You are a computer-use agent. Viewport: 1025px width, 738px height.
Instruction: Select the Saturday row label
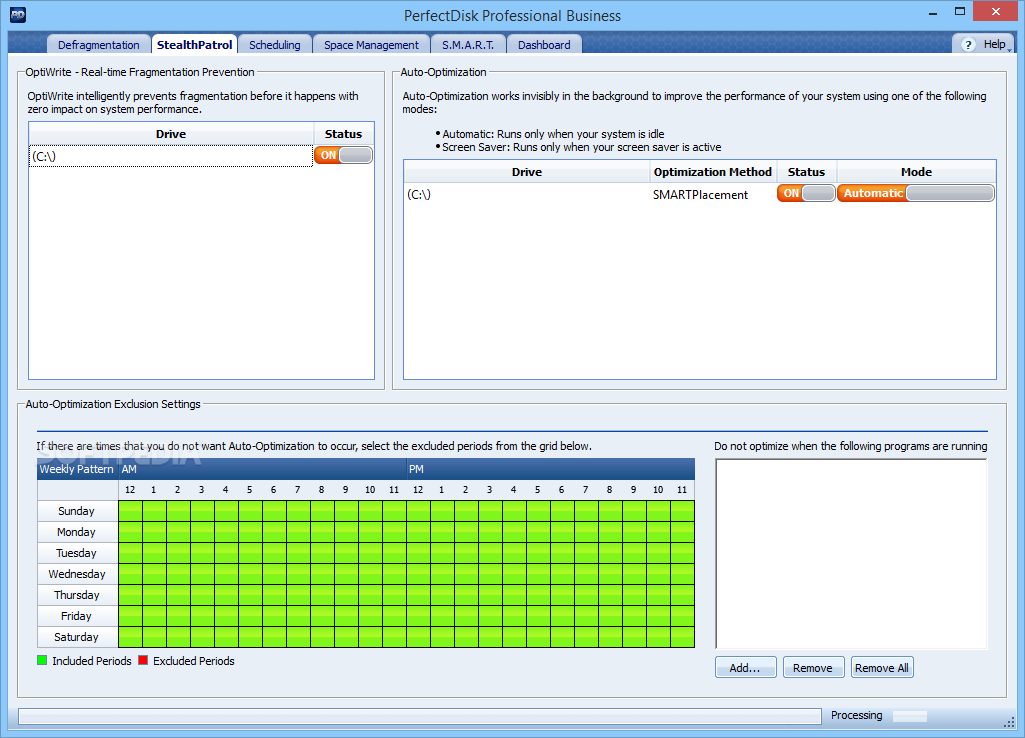tap(77, 637)
